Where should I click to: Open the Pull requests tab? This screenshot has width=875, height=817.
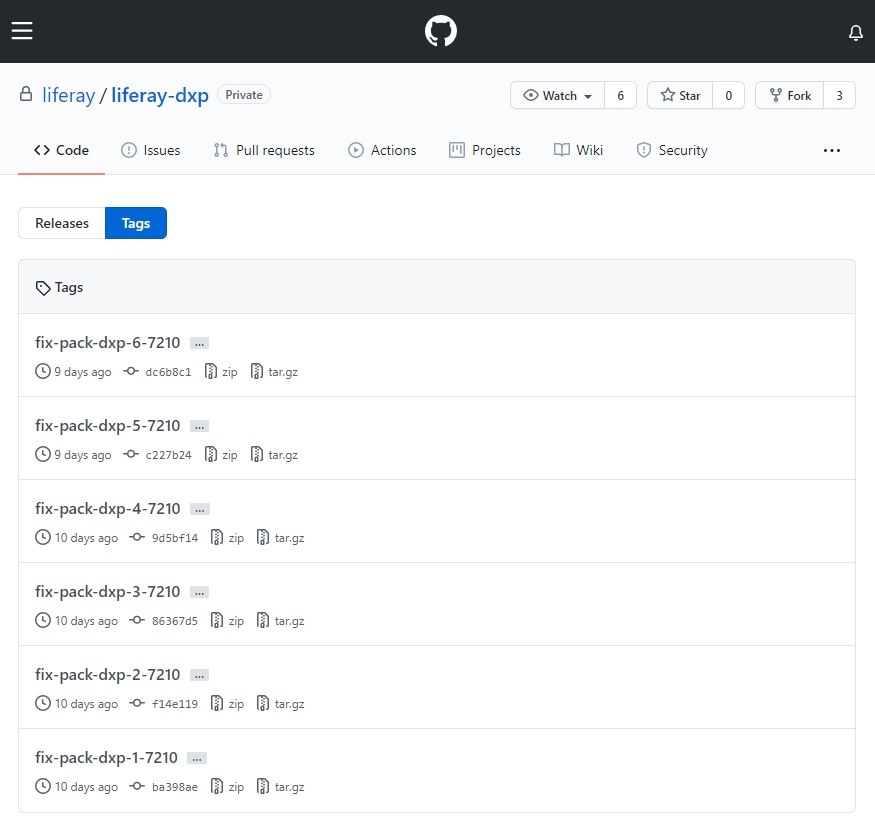264,151
